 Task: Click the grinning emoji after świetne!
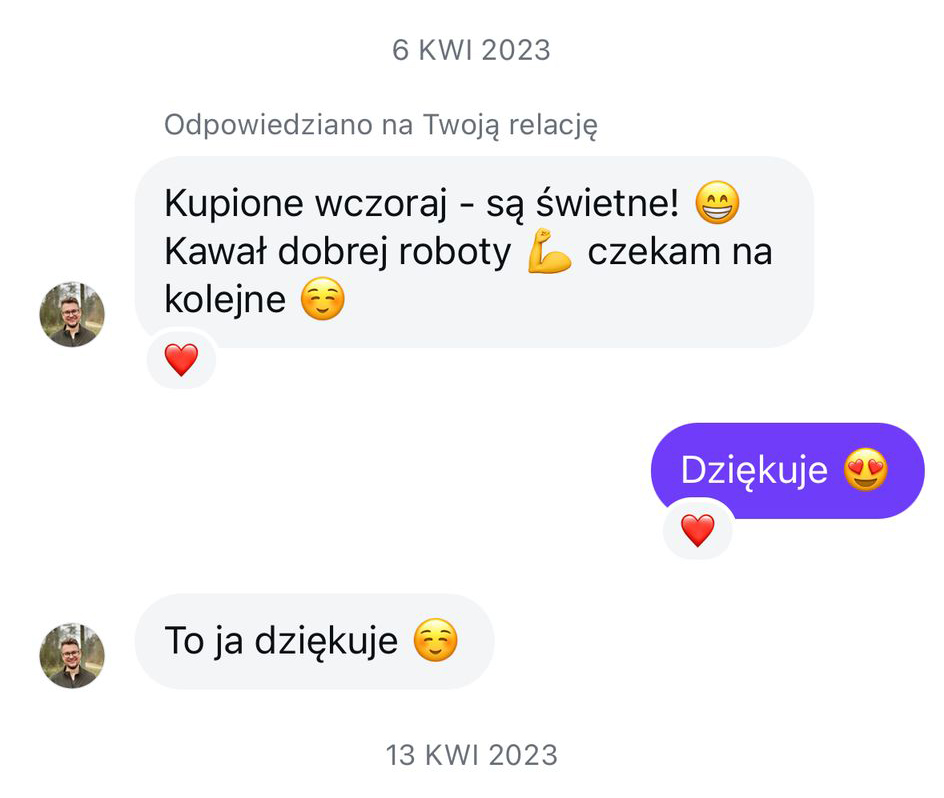coord(716,202)
